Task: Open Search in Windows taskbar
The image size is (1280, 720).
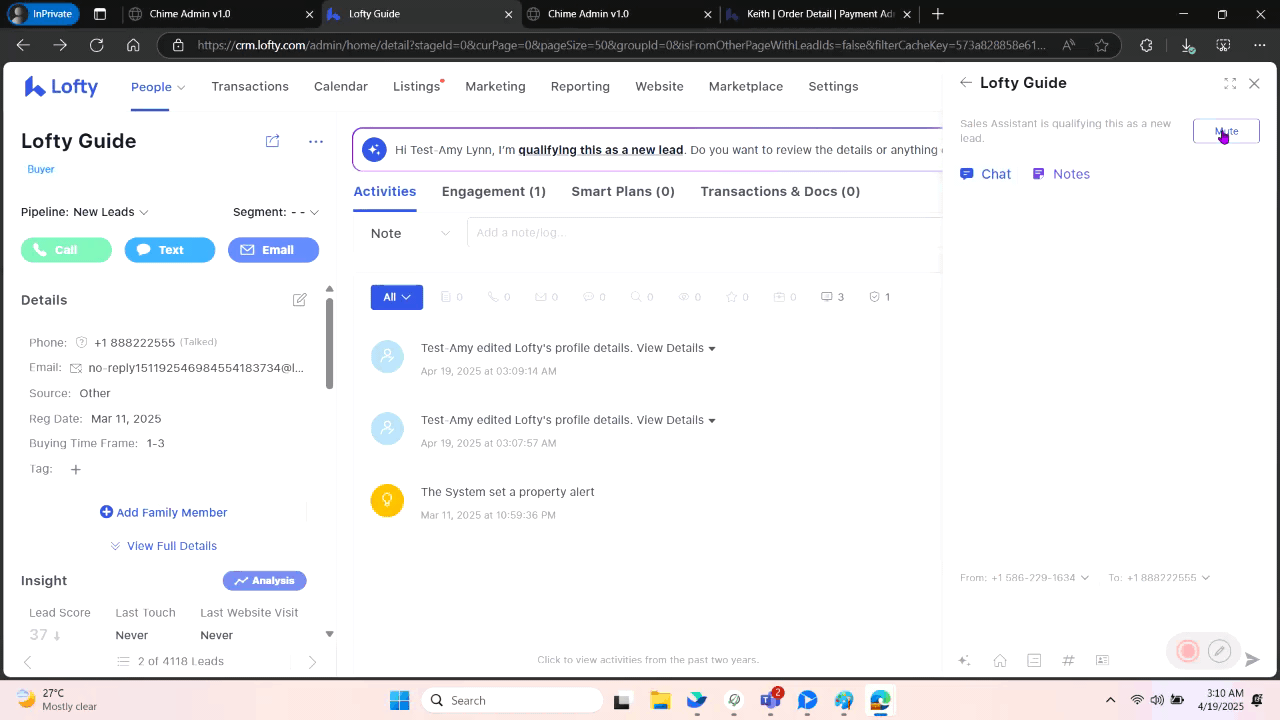Action: point(512,700)
